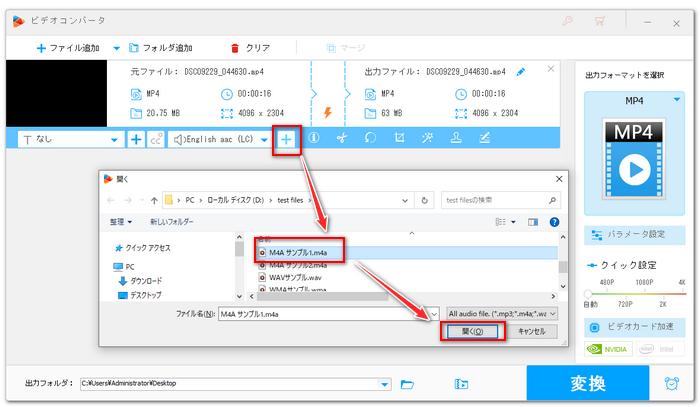Go up one folder level in dialog
700x407 pixels.
154,200
